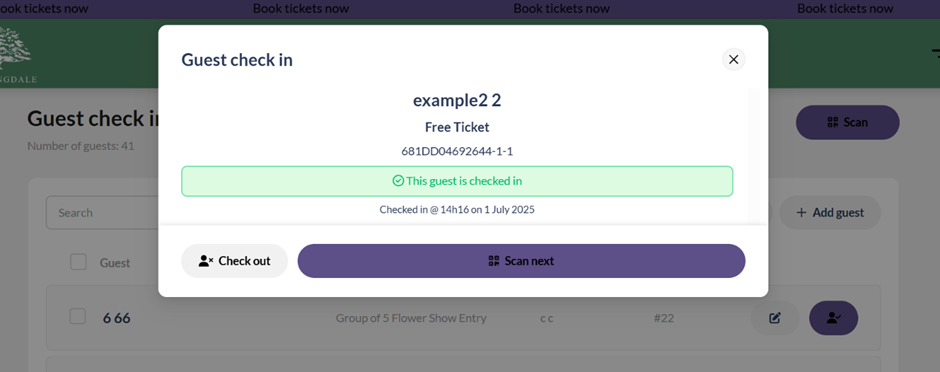Click the ticket code 681DD04692644-1-1
Viewport: 940px width, 372px height.
point(457,152)
